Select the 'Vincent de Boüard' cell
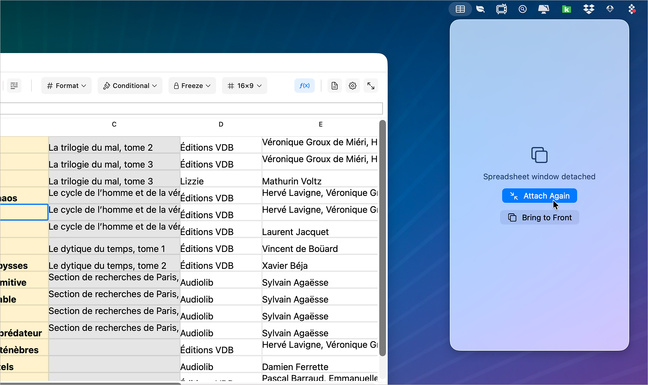Image resolution: width=648 pixels, height=385 pixels. (x=320, y=246)
